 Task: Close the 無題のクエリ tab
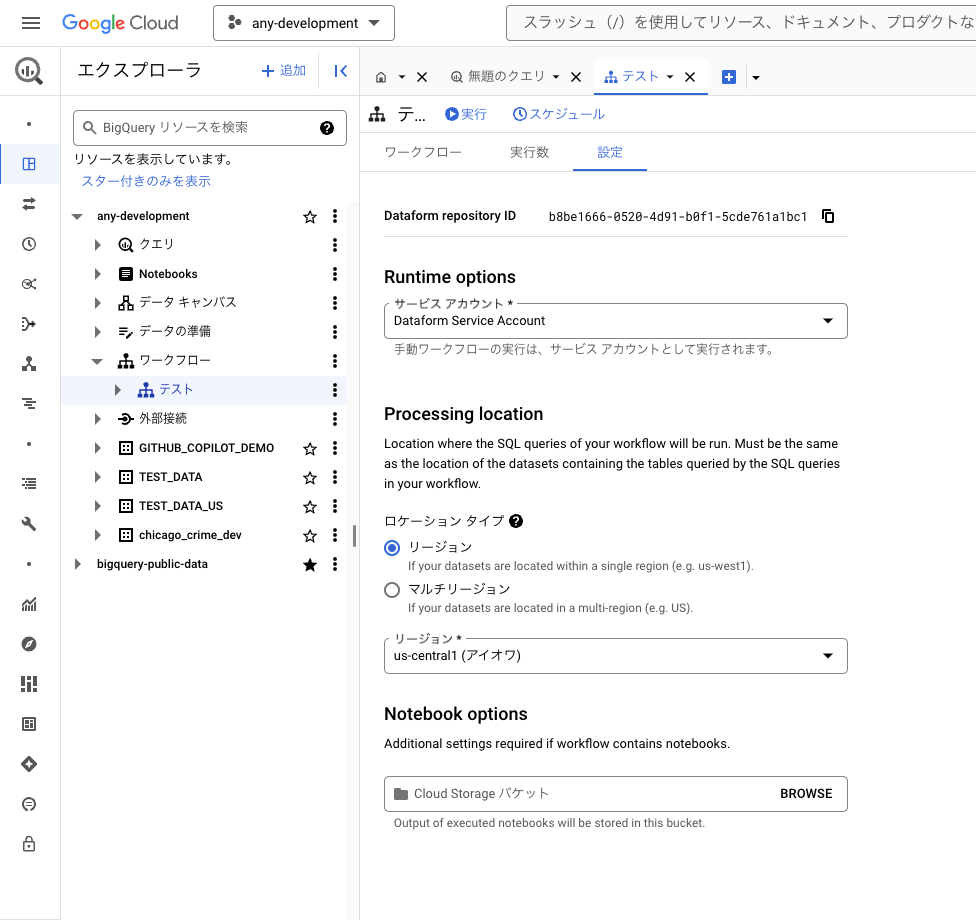pyautogui.click(x=576, y=77)
